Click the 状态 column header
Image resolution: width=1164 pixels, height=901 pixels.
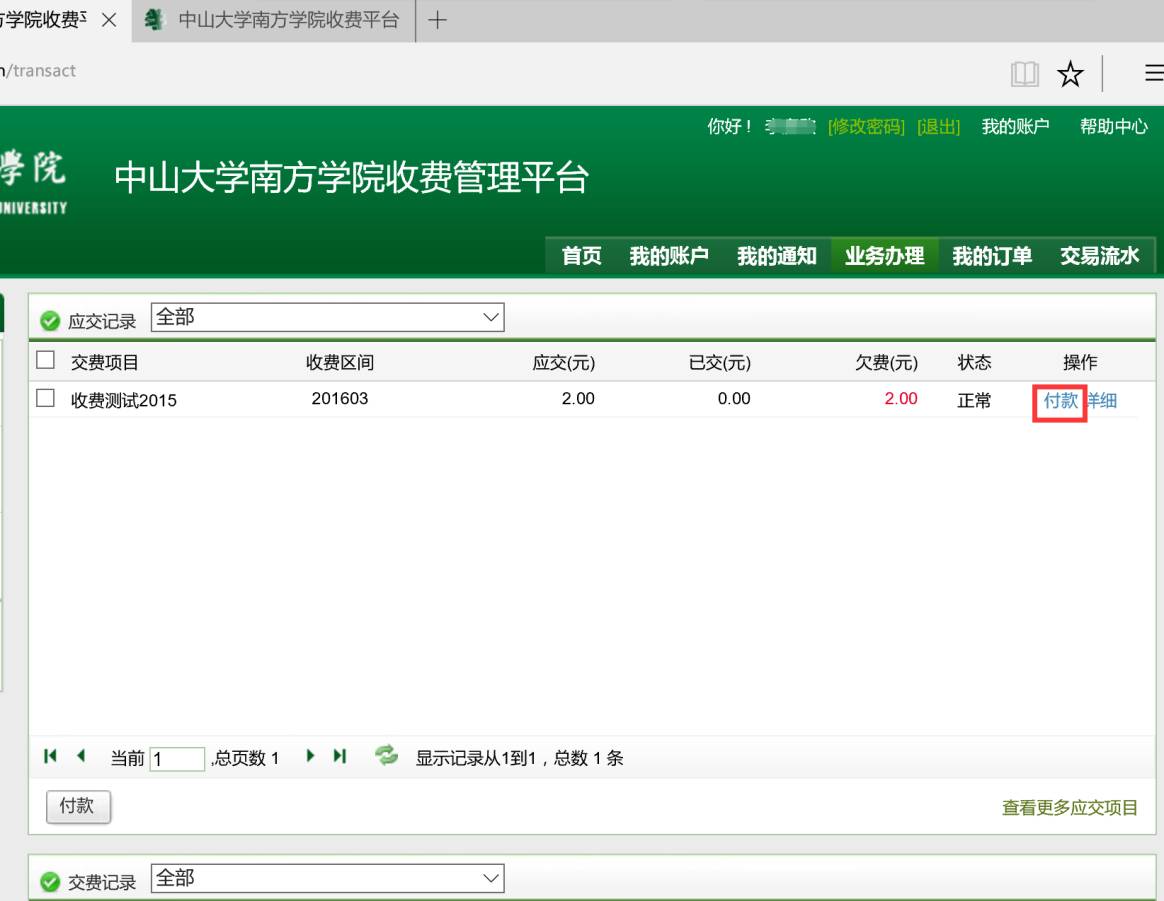coord(974,362)
